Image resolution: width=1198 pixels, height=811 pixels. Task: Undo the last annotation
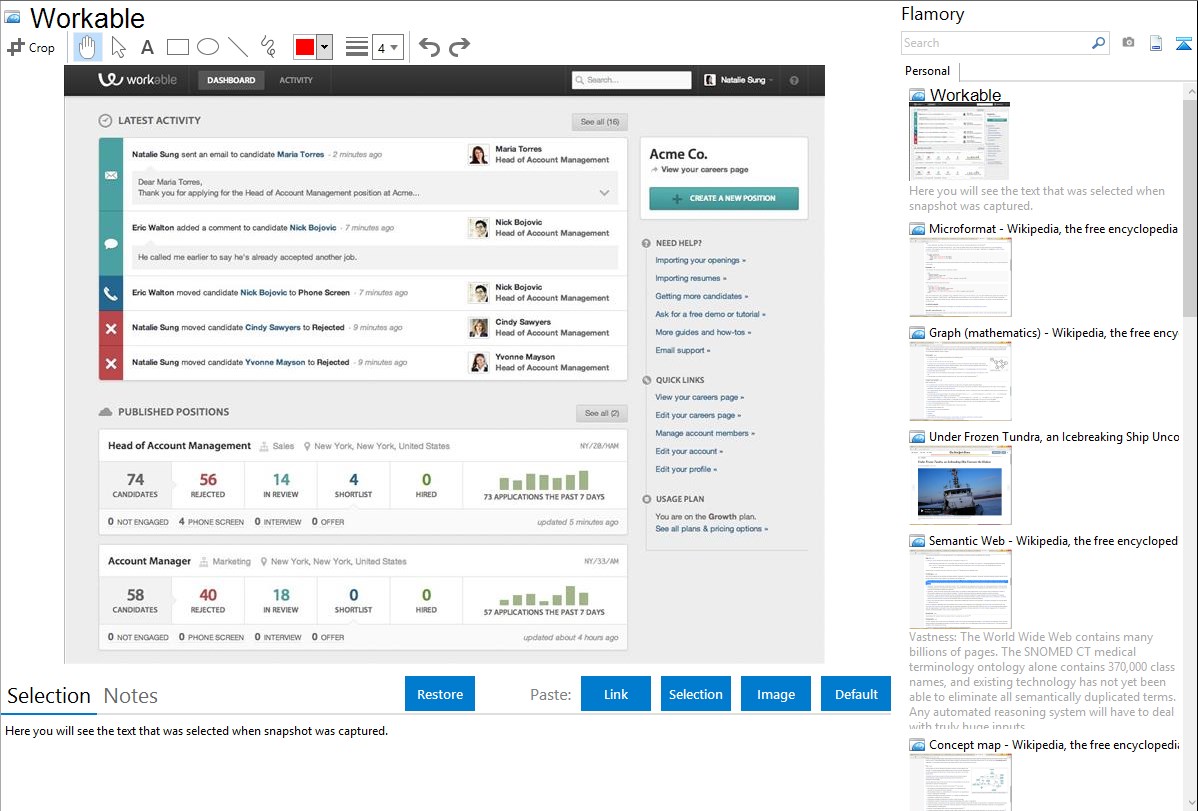(x=429, y=47)
